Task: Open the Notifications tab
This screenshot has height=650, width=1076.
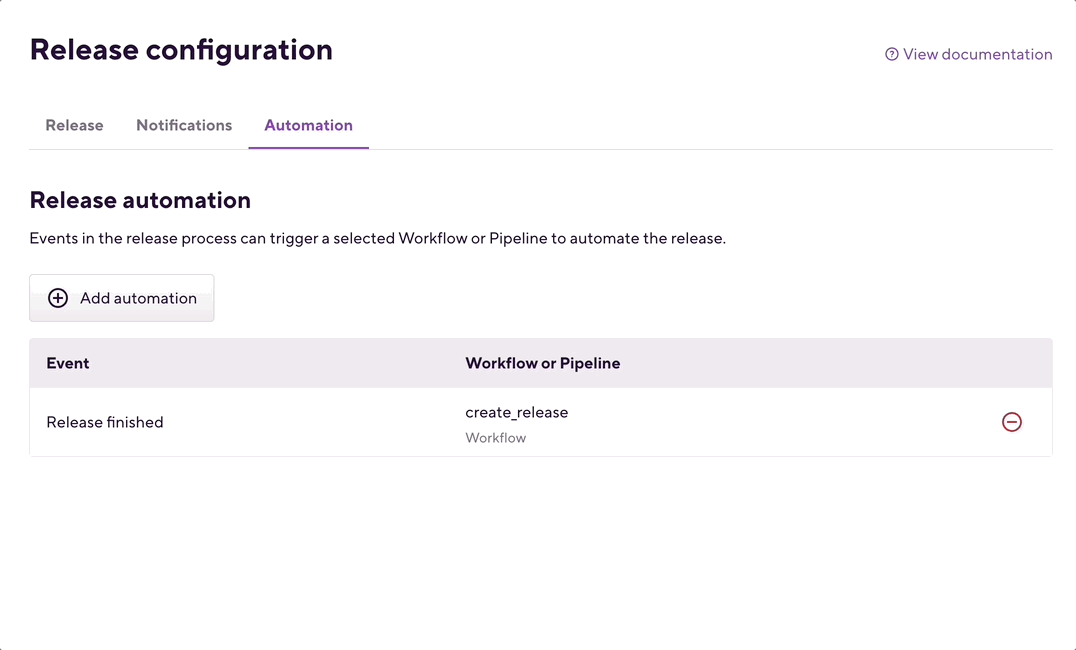Action: [184, 125]
